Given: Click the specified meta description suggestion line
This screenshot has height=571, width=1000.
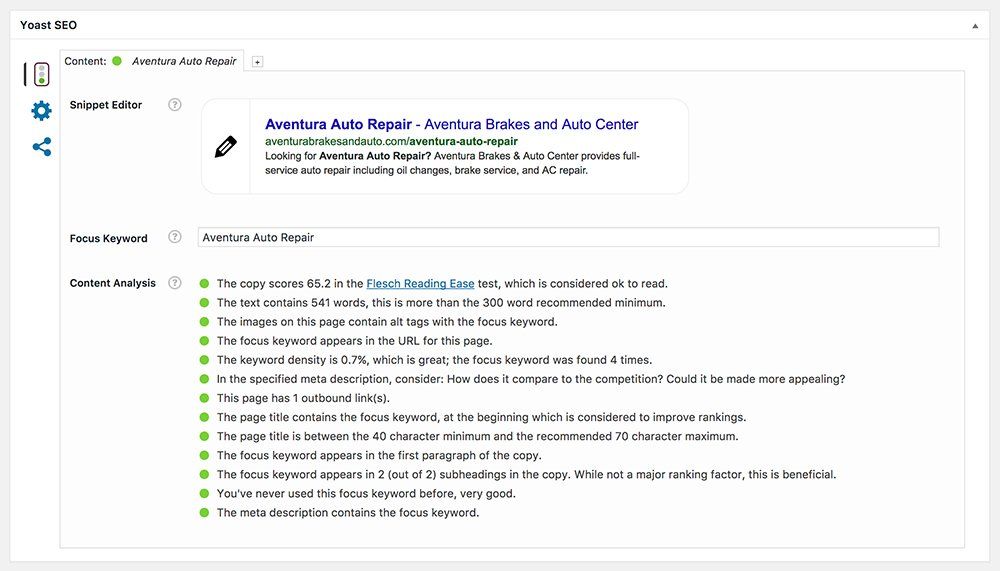Looking at the screenshot, I should (531, 379).
